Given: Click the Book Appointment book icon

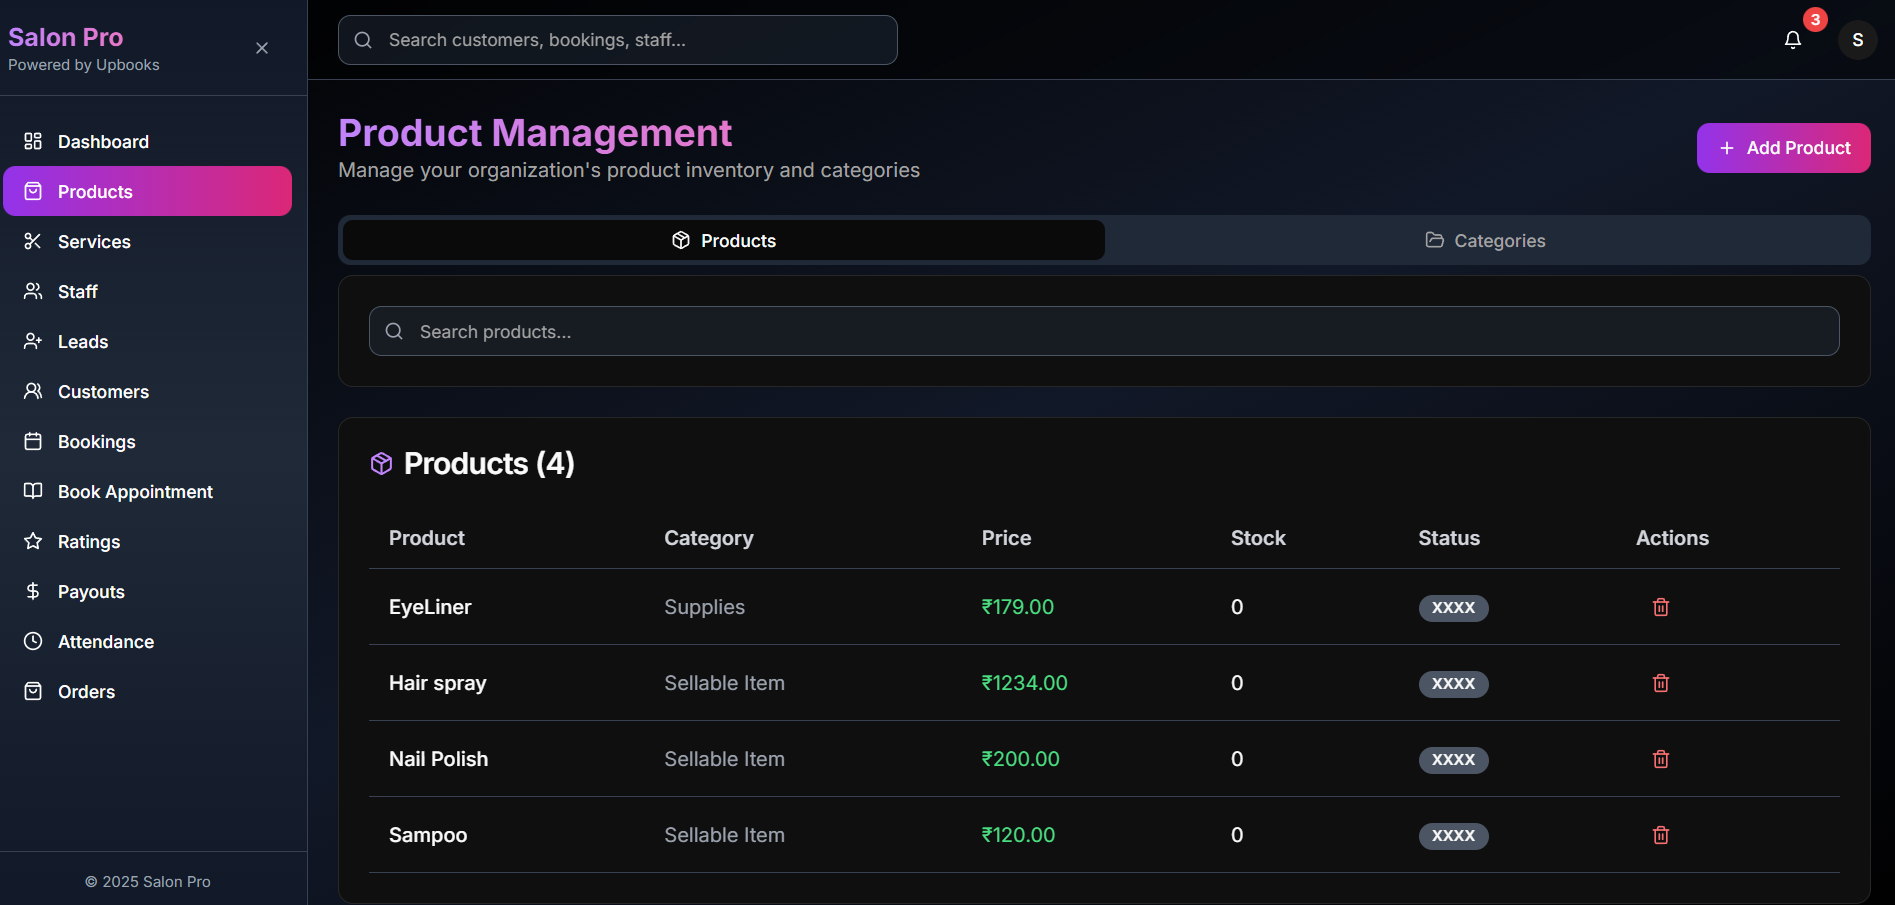Looking at the screenshot, I should click(x=33, y=491).
